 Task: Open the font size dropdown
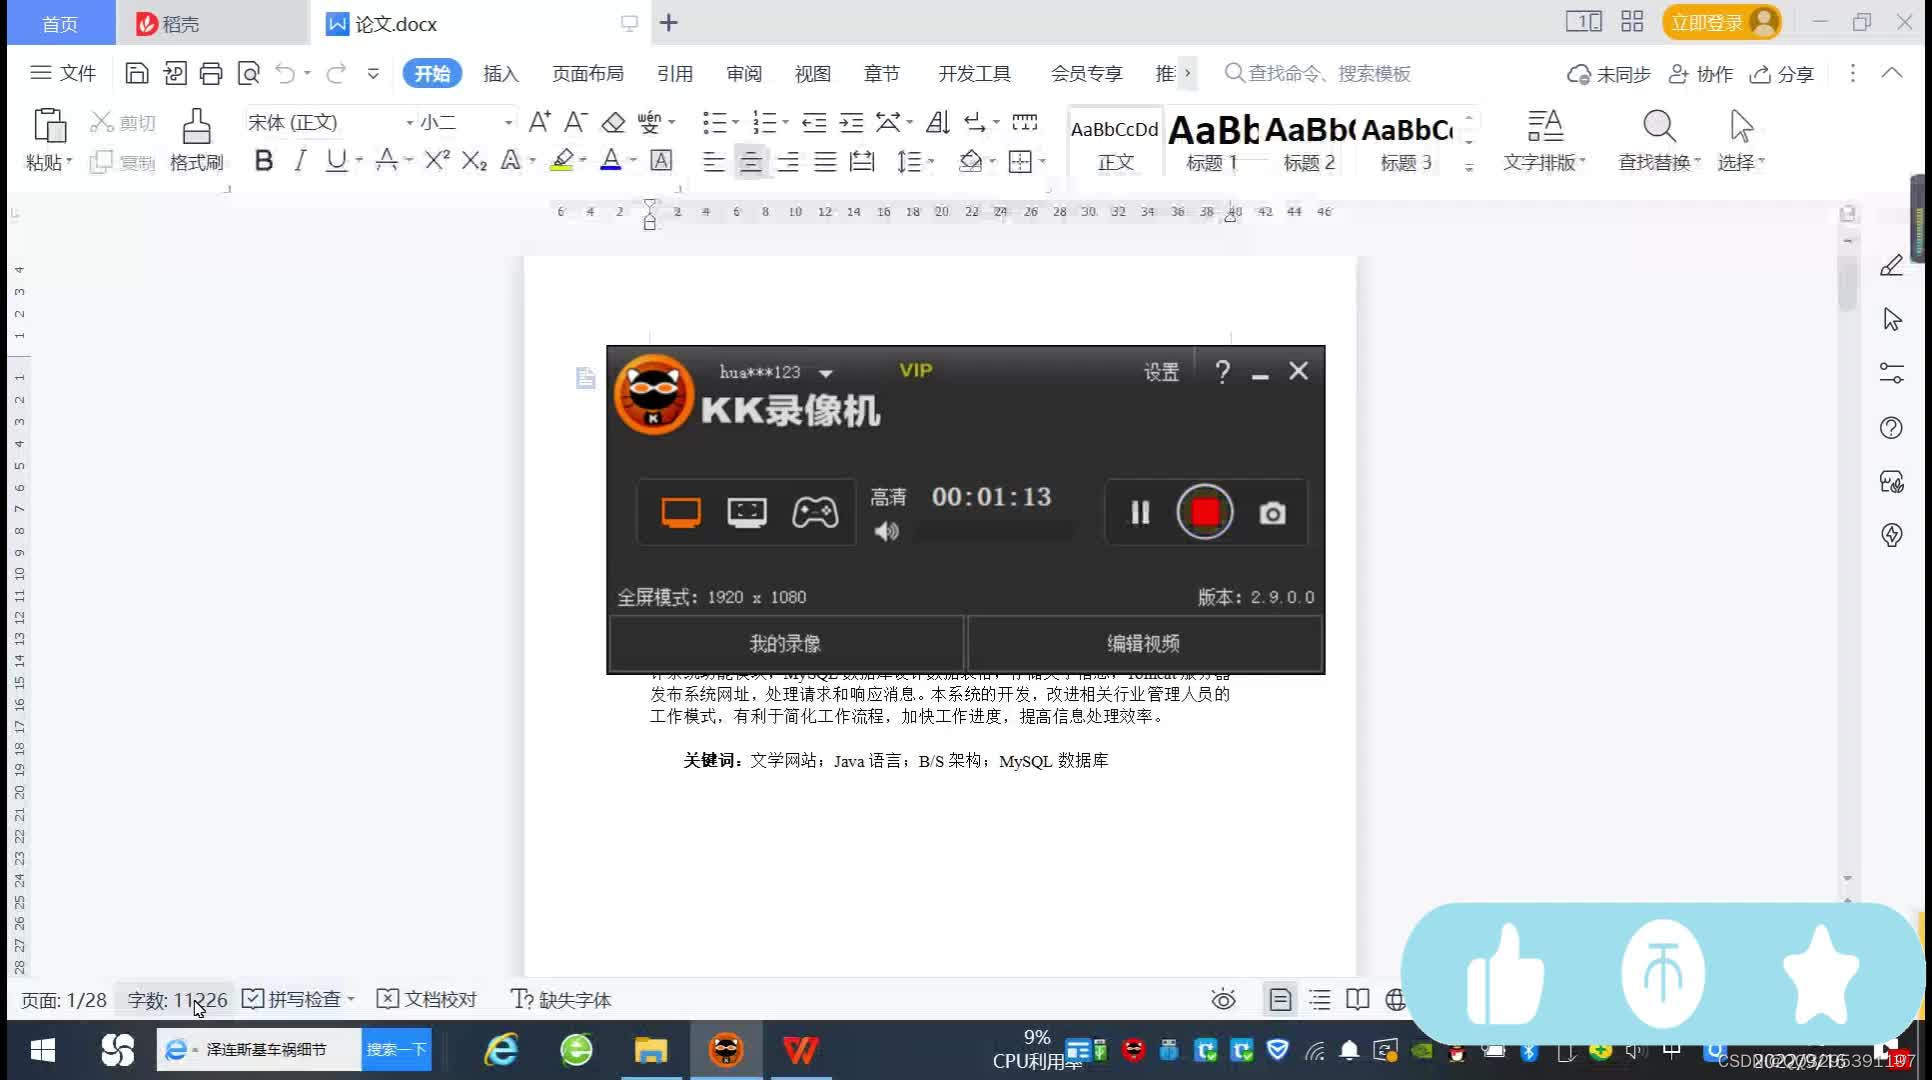click(508, 122)
